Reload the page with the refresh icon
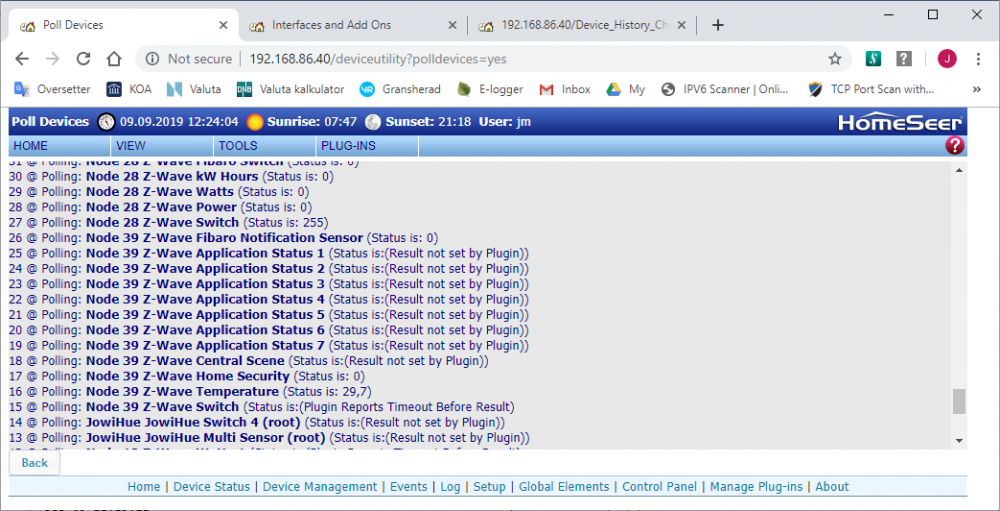 [84, 59]
